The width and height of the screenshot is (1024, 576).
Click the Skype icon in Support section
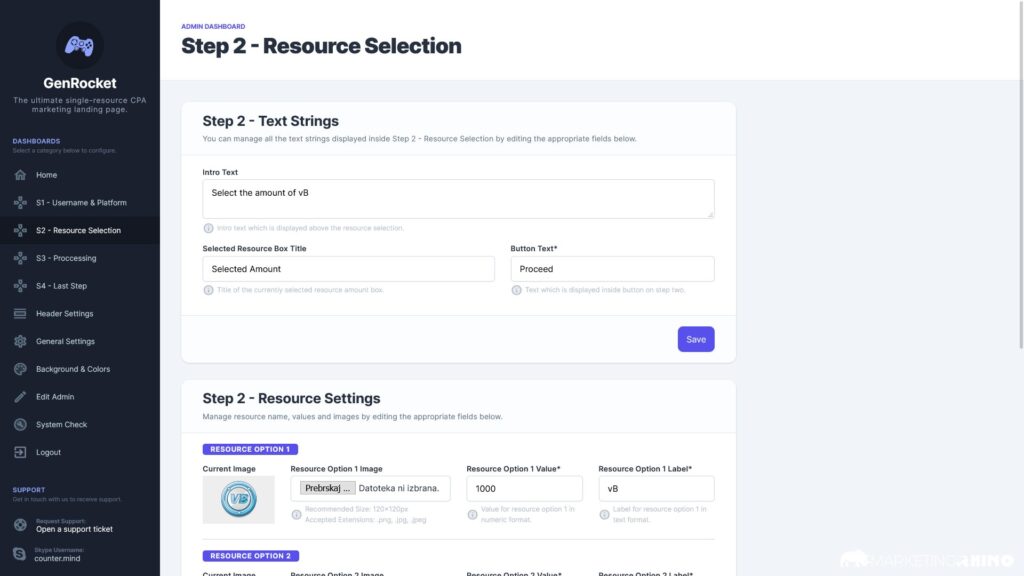tap(20, 553)
